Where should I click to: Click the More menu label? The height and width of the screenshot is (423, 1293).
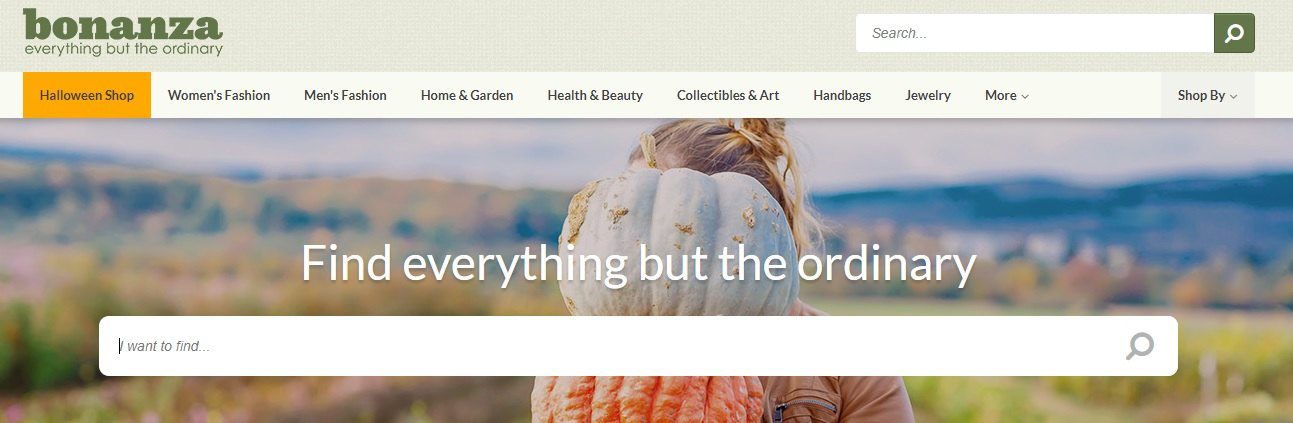point(1000,95)
